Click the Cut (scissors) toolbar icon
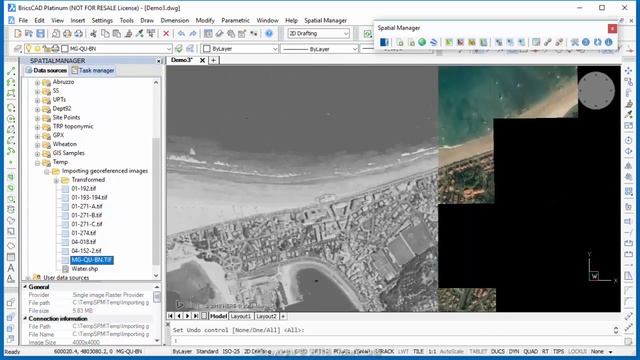 point(93,33)
